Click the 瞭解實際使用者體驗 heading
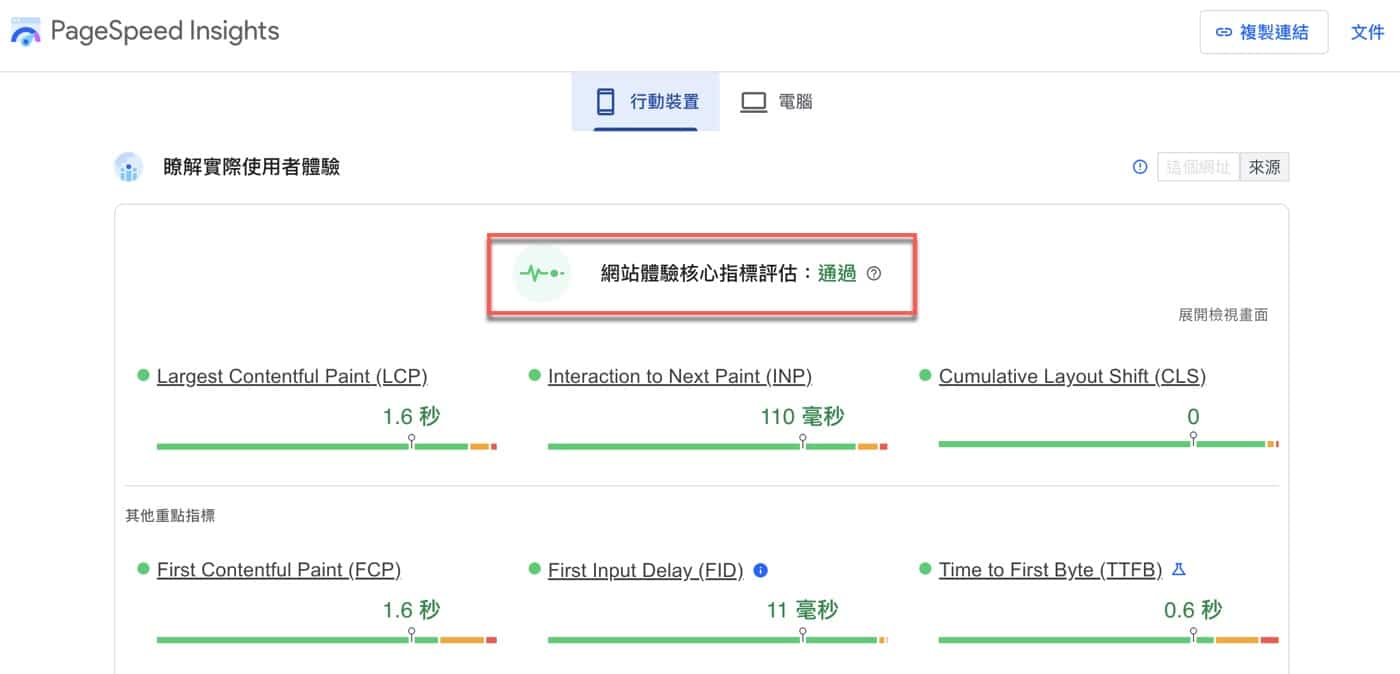Image resolution: width=1400 pixels, height=674 pixels. point(252,167)
